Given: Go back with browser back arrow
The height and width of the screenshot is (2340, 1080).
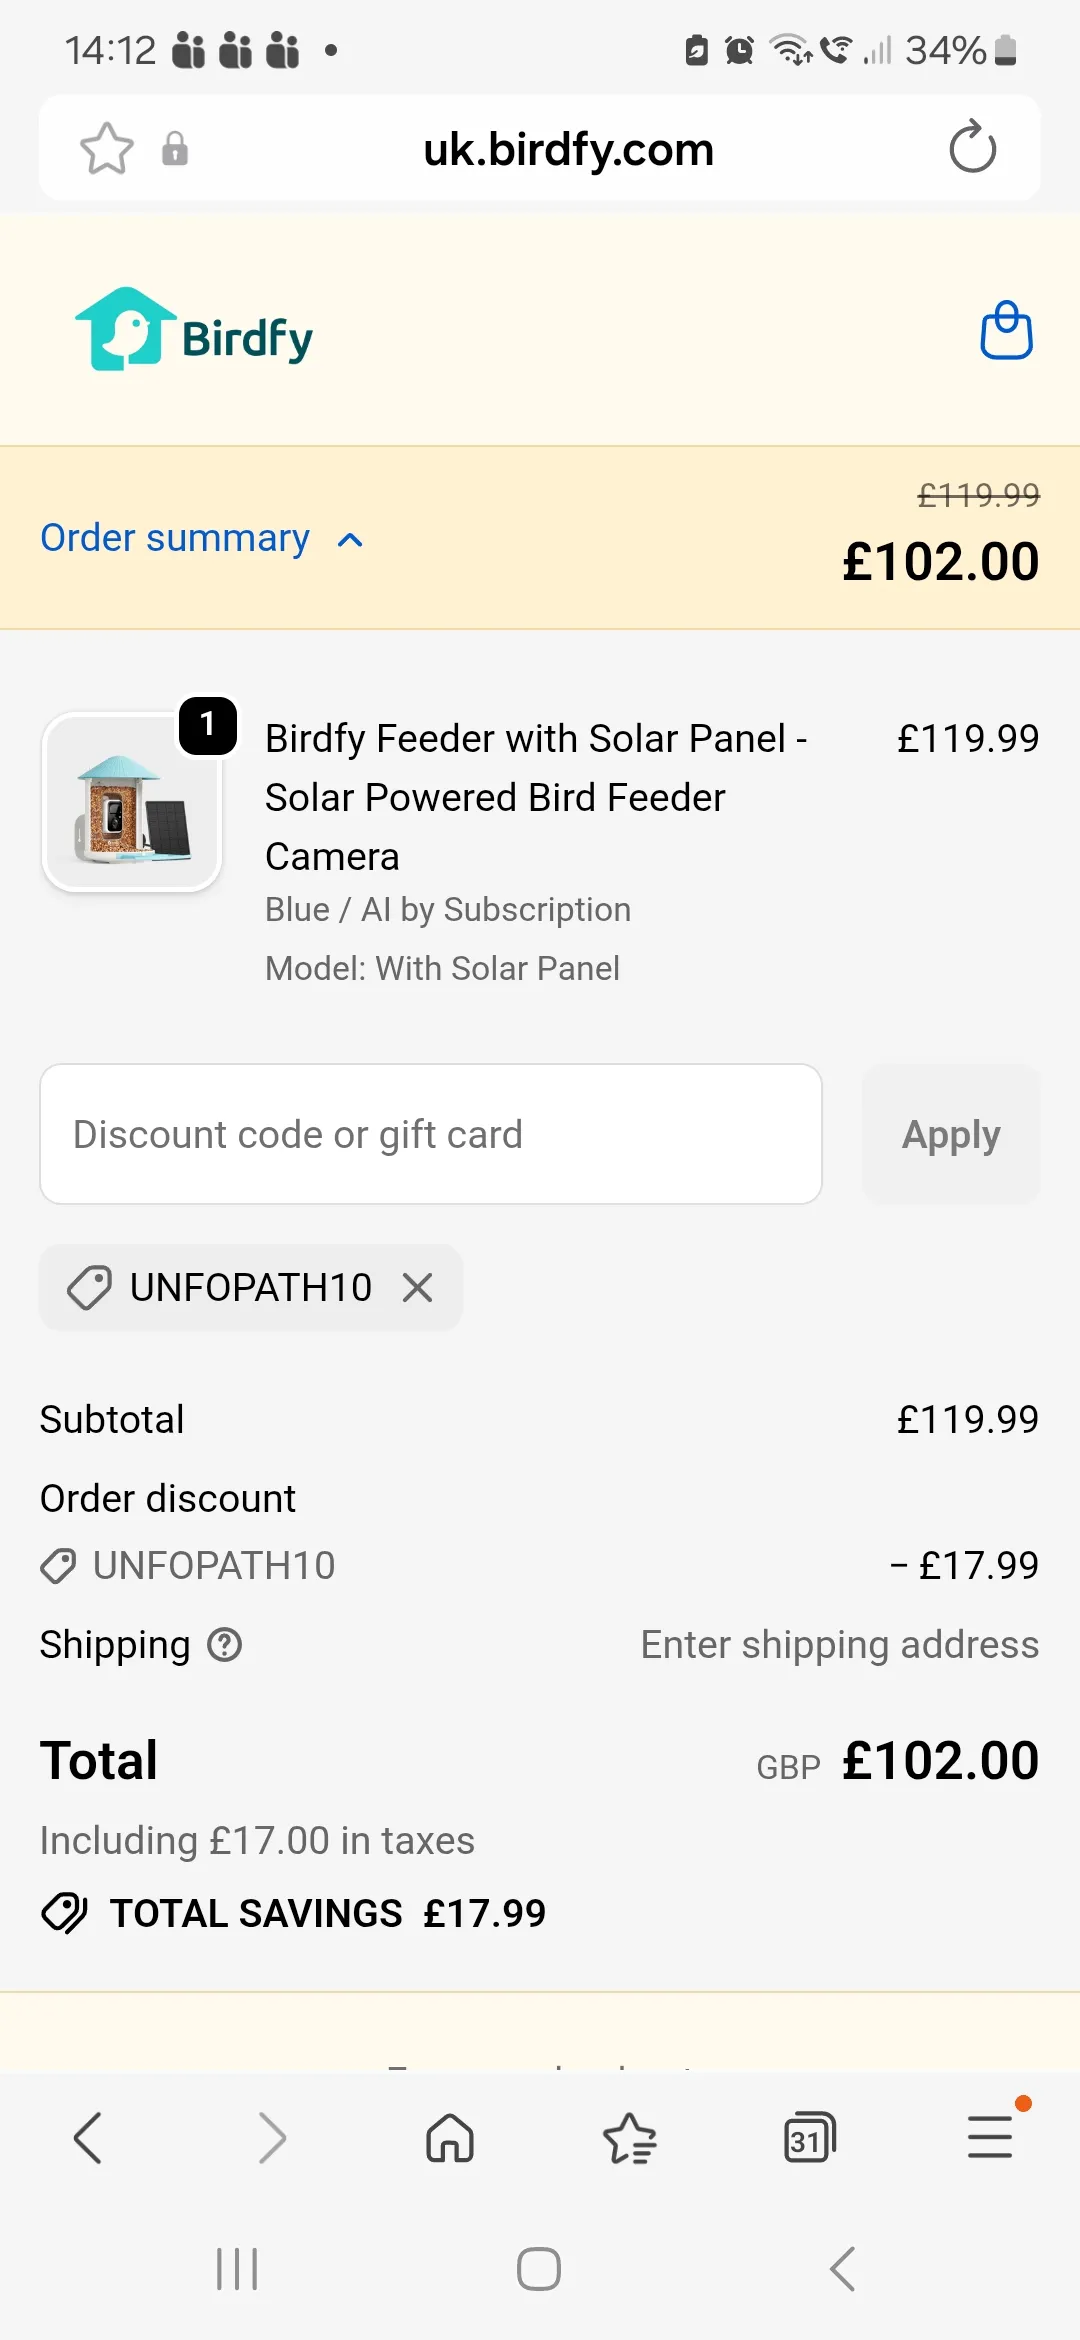Looking at the screenshot, I should [88, 2139].
